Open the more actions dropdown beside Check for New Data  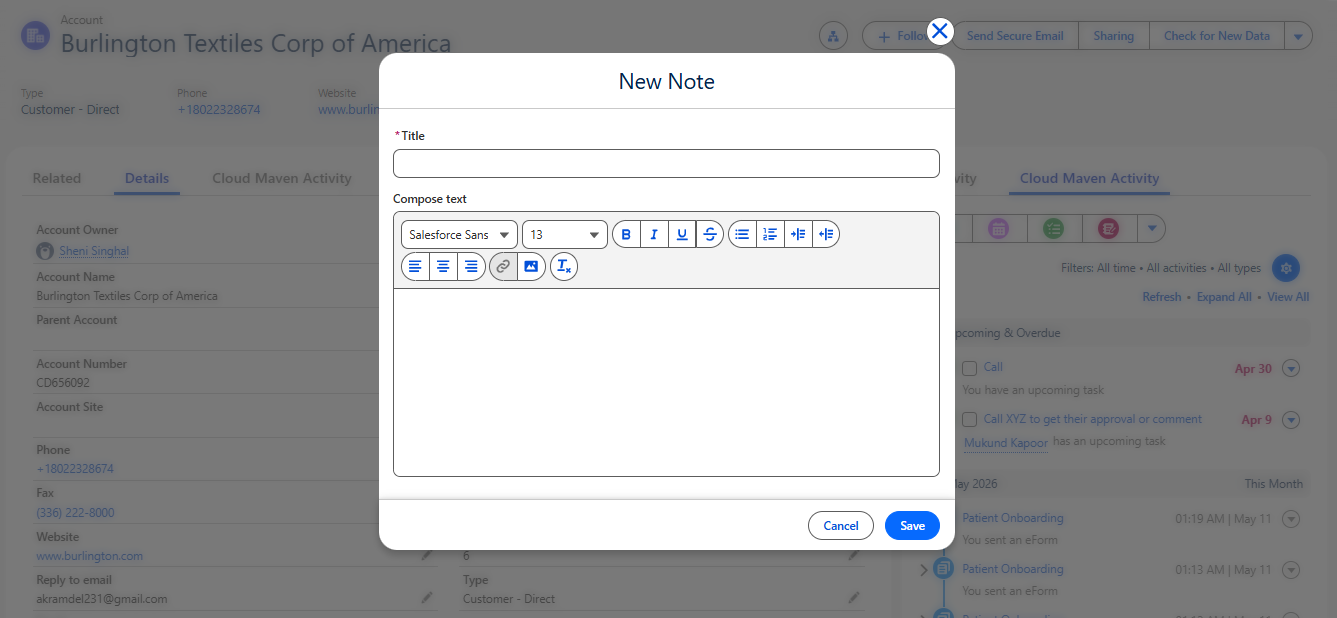[1298, 36]
